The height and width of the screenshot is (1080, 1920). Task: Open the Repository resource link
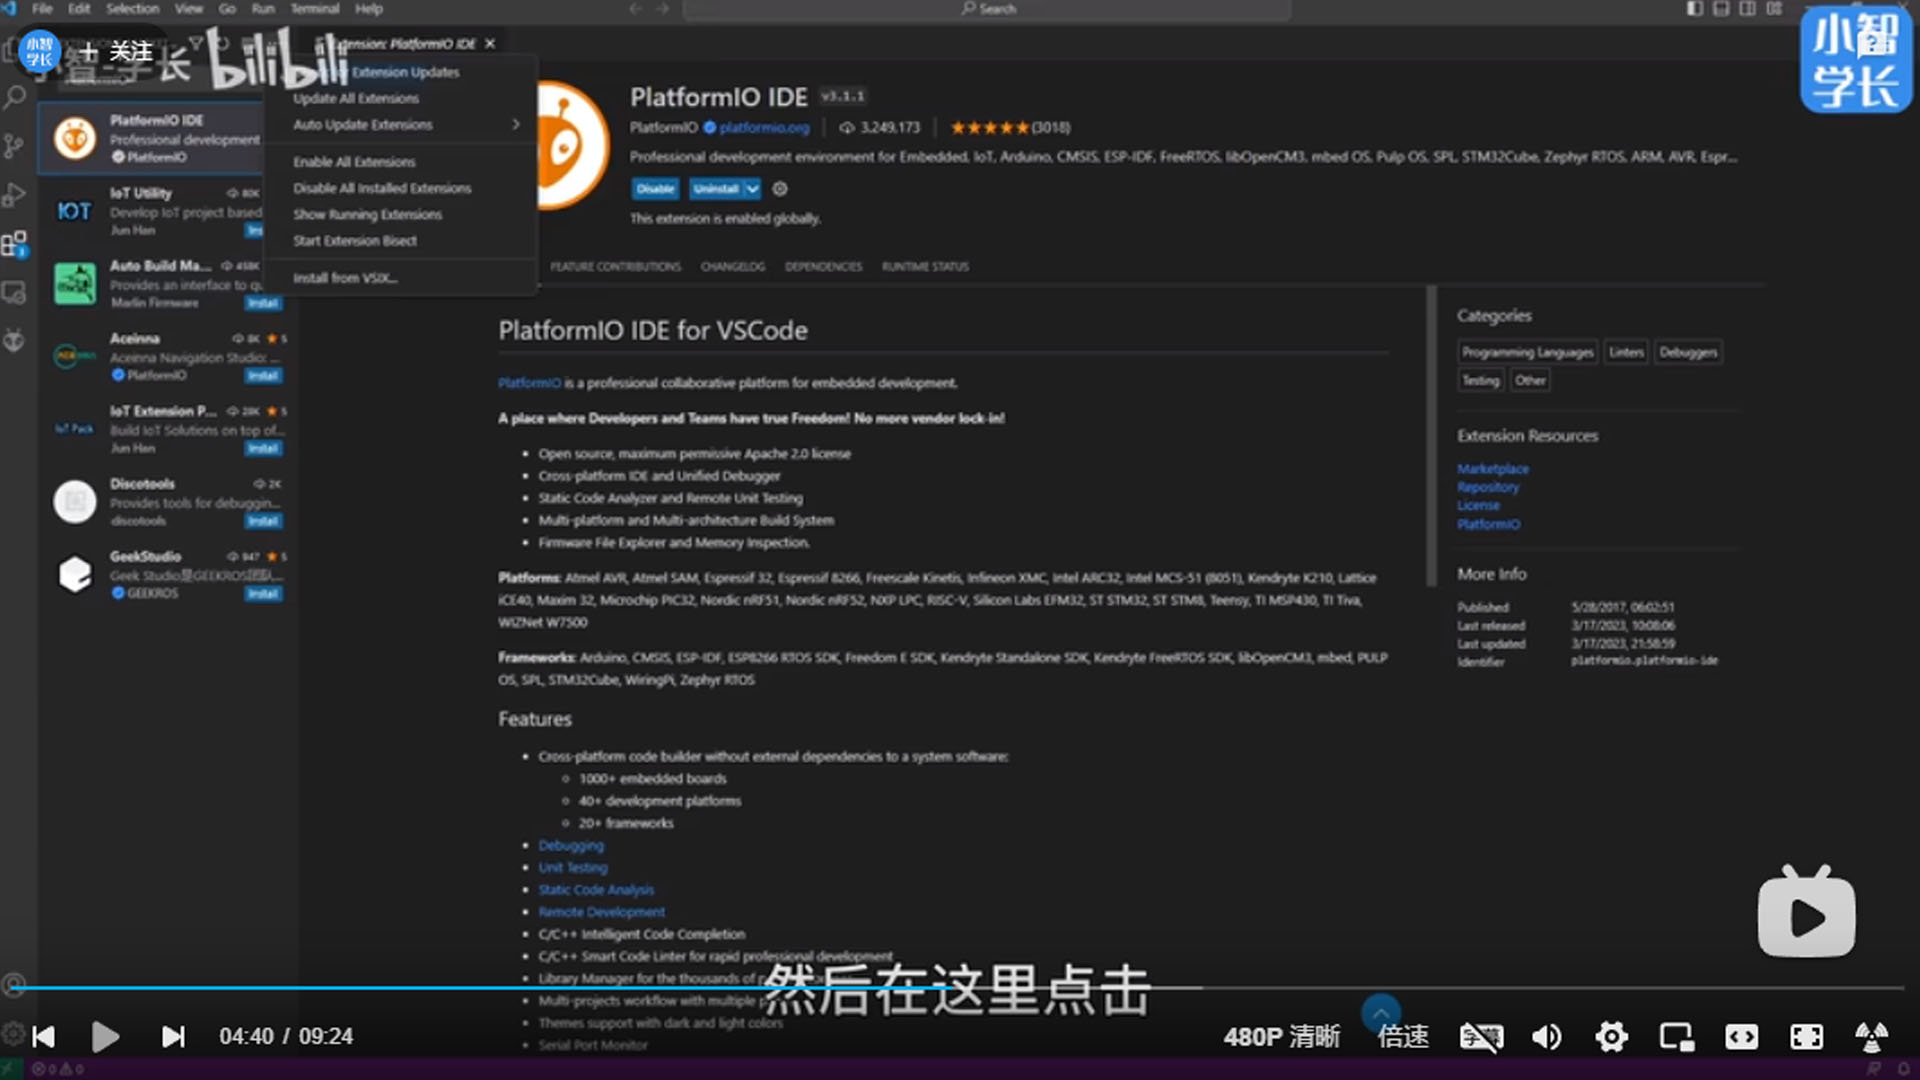coord(1487,487)
